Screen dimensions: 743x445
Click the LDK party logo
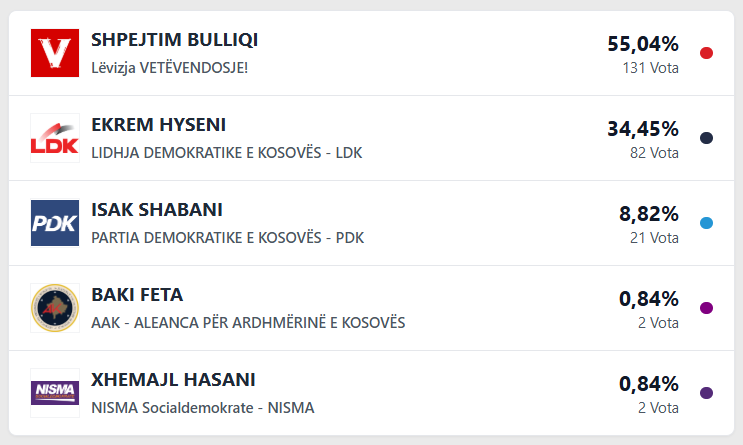[x=55, y=138]
